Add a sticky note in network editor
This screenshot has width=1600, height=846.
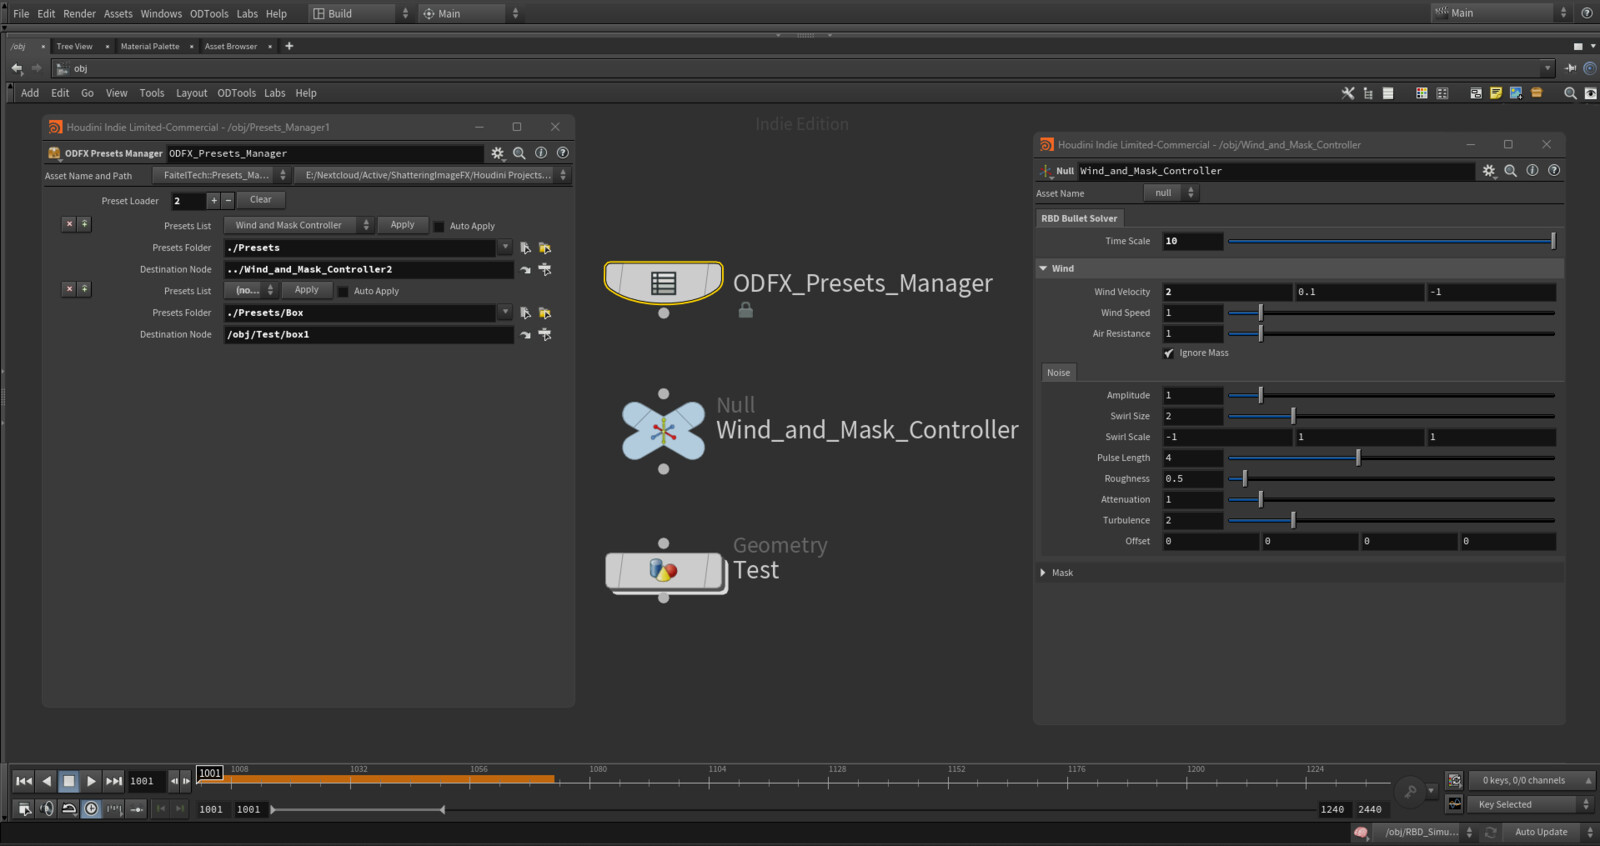1496,93
